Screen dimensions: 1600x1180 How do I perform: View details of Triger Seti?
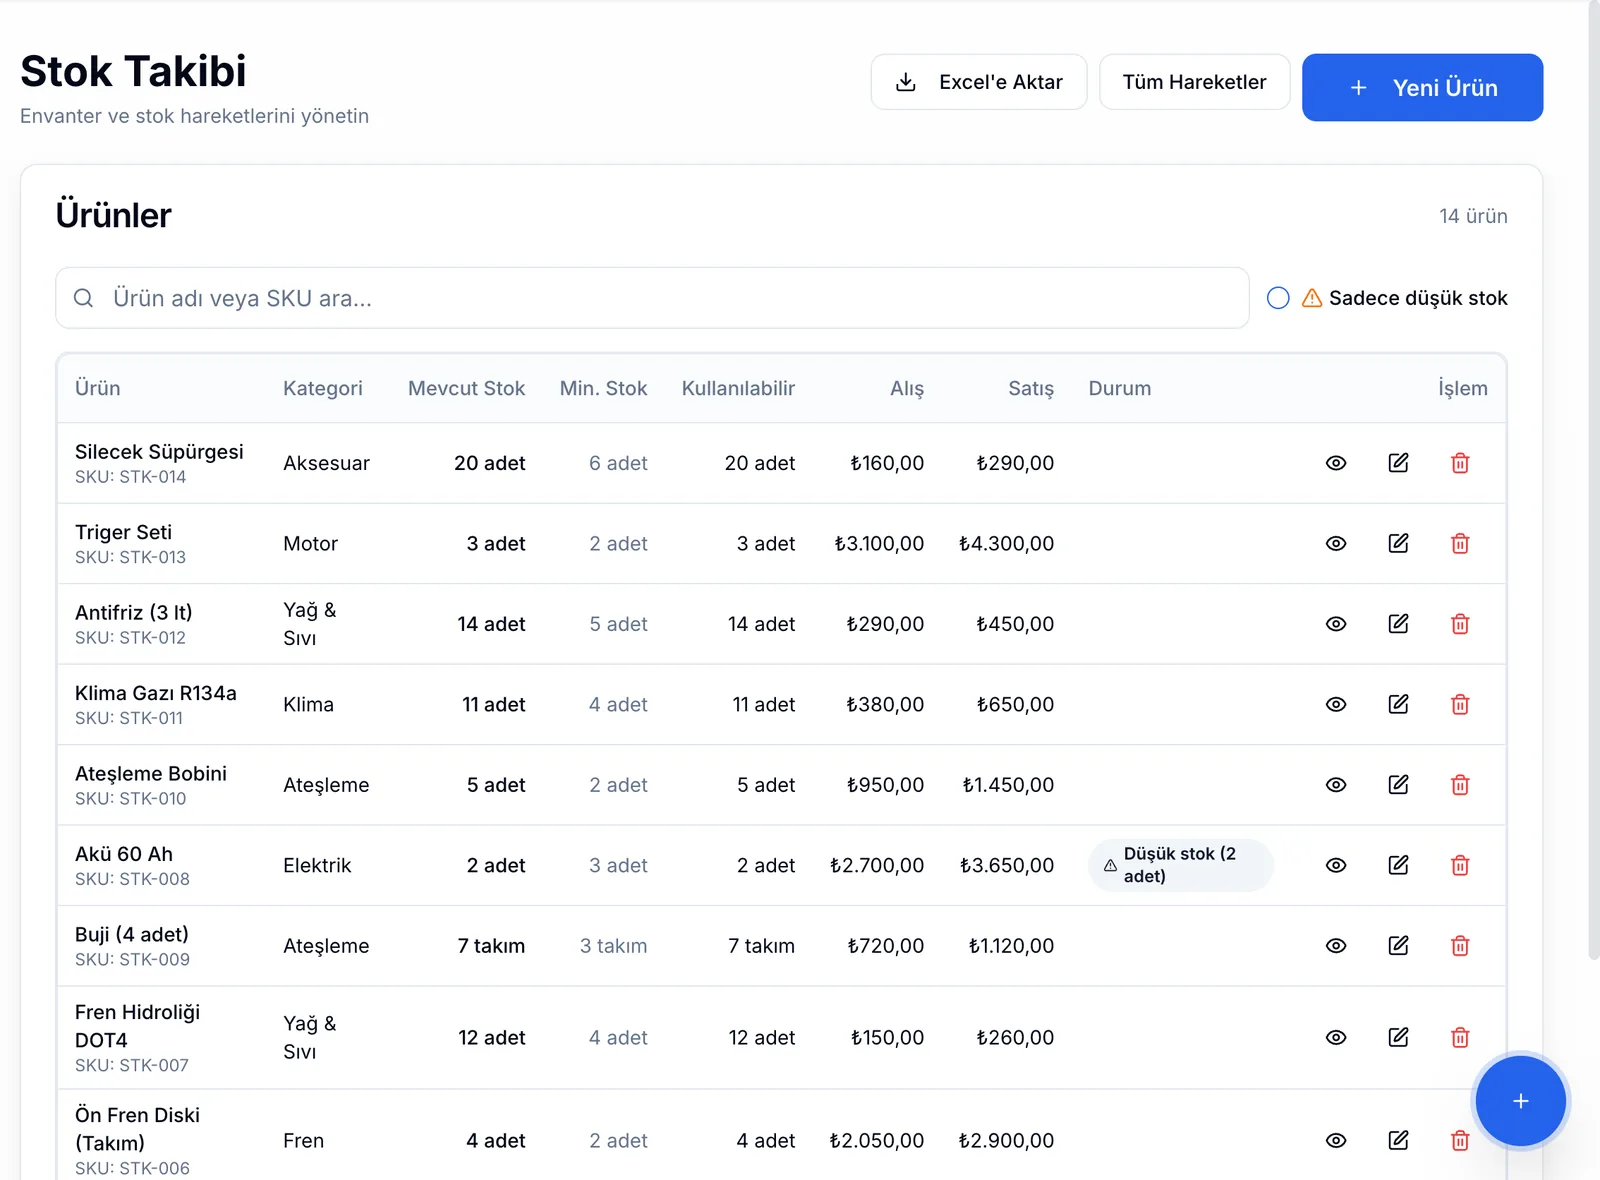(1336, 544)
